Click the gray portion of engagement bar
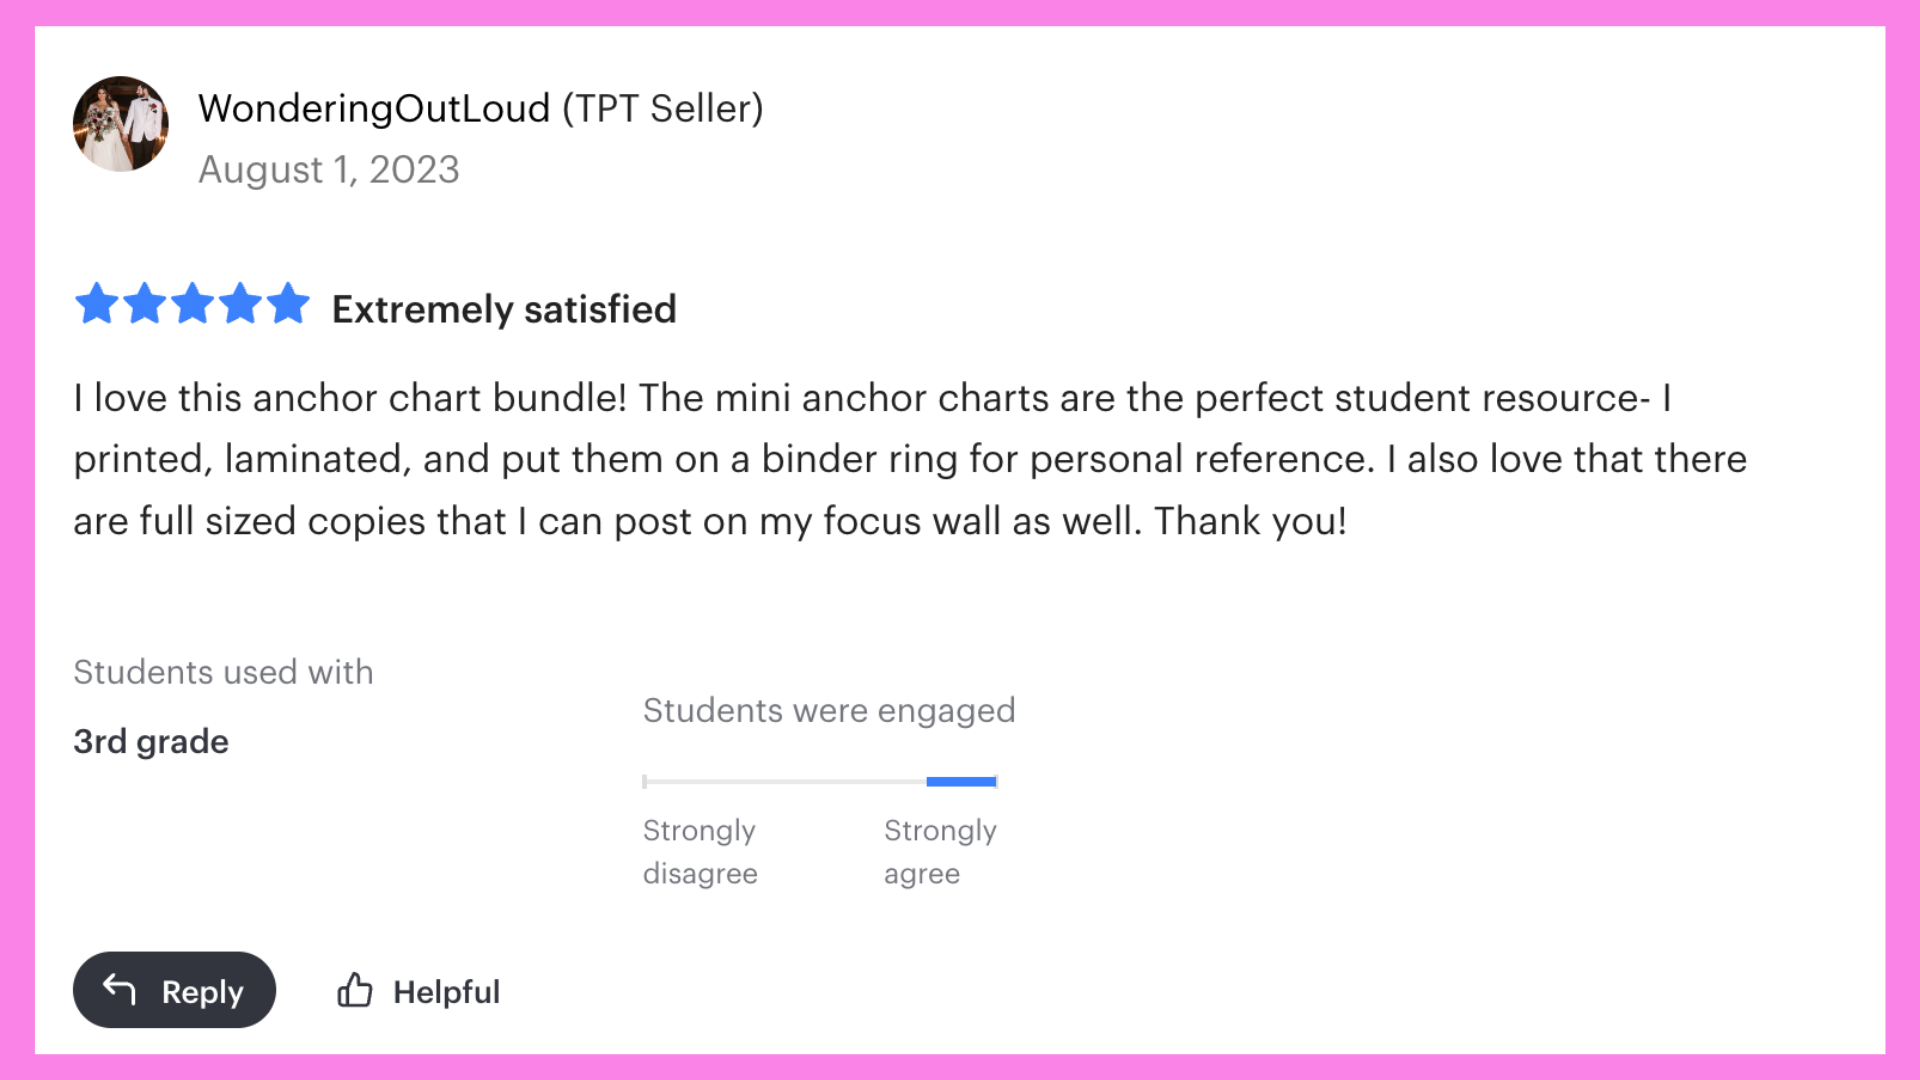Screen dimensions: 1920x1080 click(785, 781)
